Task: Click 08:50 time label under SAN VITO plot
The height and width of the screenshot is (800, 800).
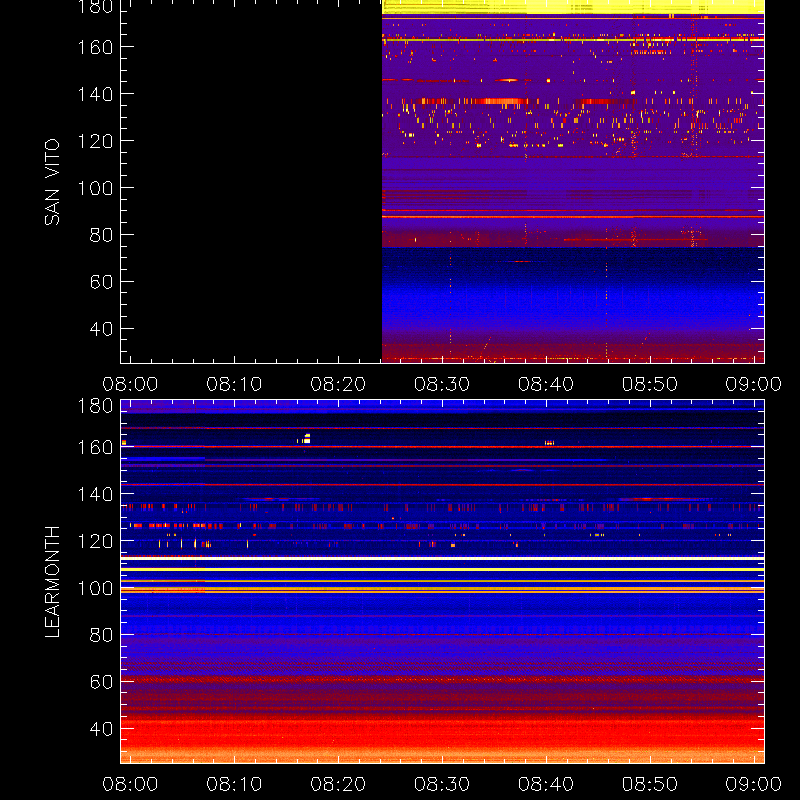Action: 649,384
